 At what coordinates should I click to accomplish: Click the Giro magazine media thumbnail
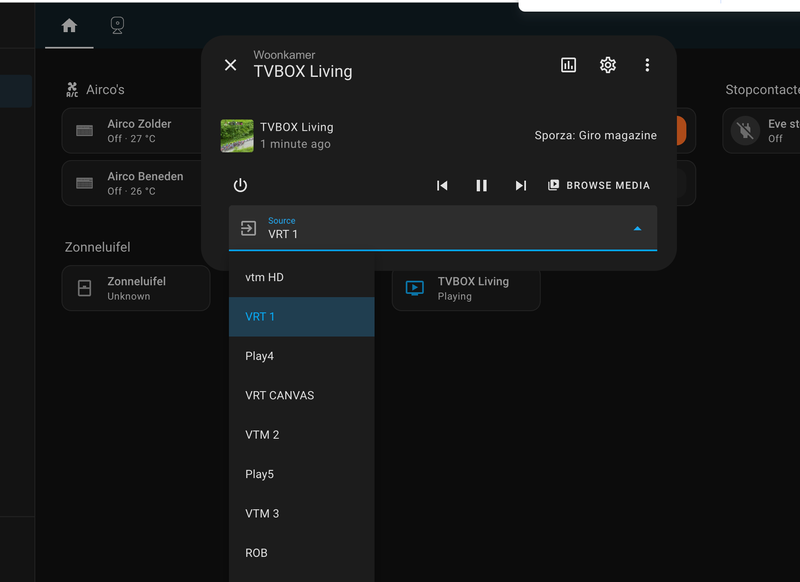click(x=237, y=136)
